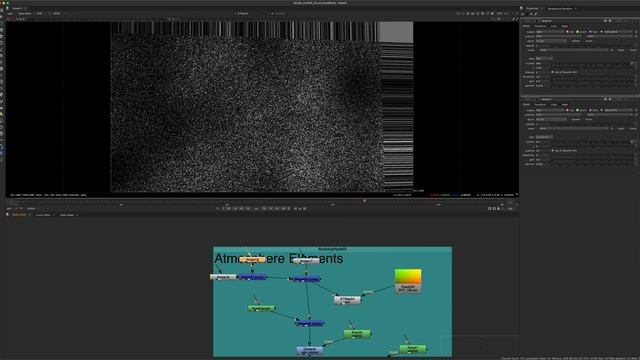Toggle the red channel checkbox in lower panel
The width and height of the screenshot is (640, 360).
point(567,110)
